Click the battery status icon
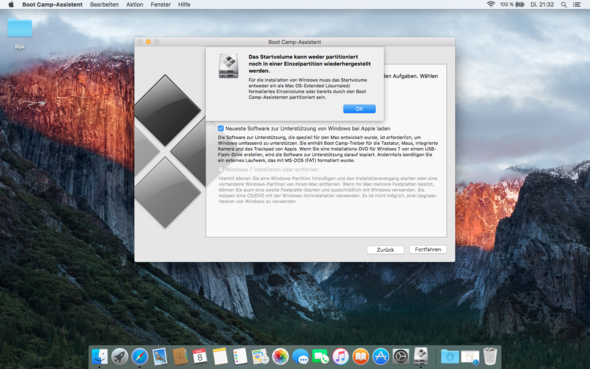 520,5
